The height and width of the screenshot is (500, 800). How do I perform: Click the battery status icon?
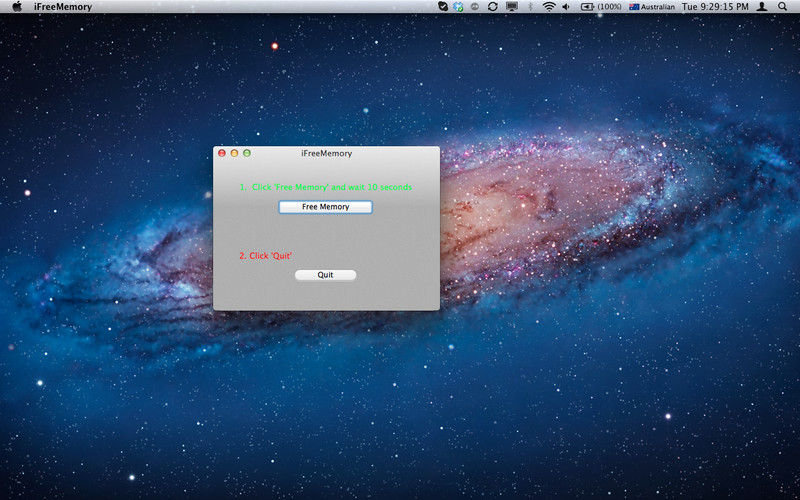coord(587,7)
